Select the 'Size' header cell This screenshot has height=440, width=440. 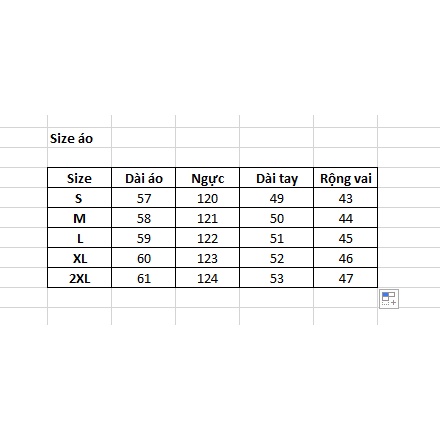79,178
